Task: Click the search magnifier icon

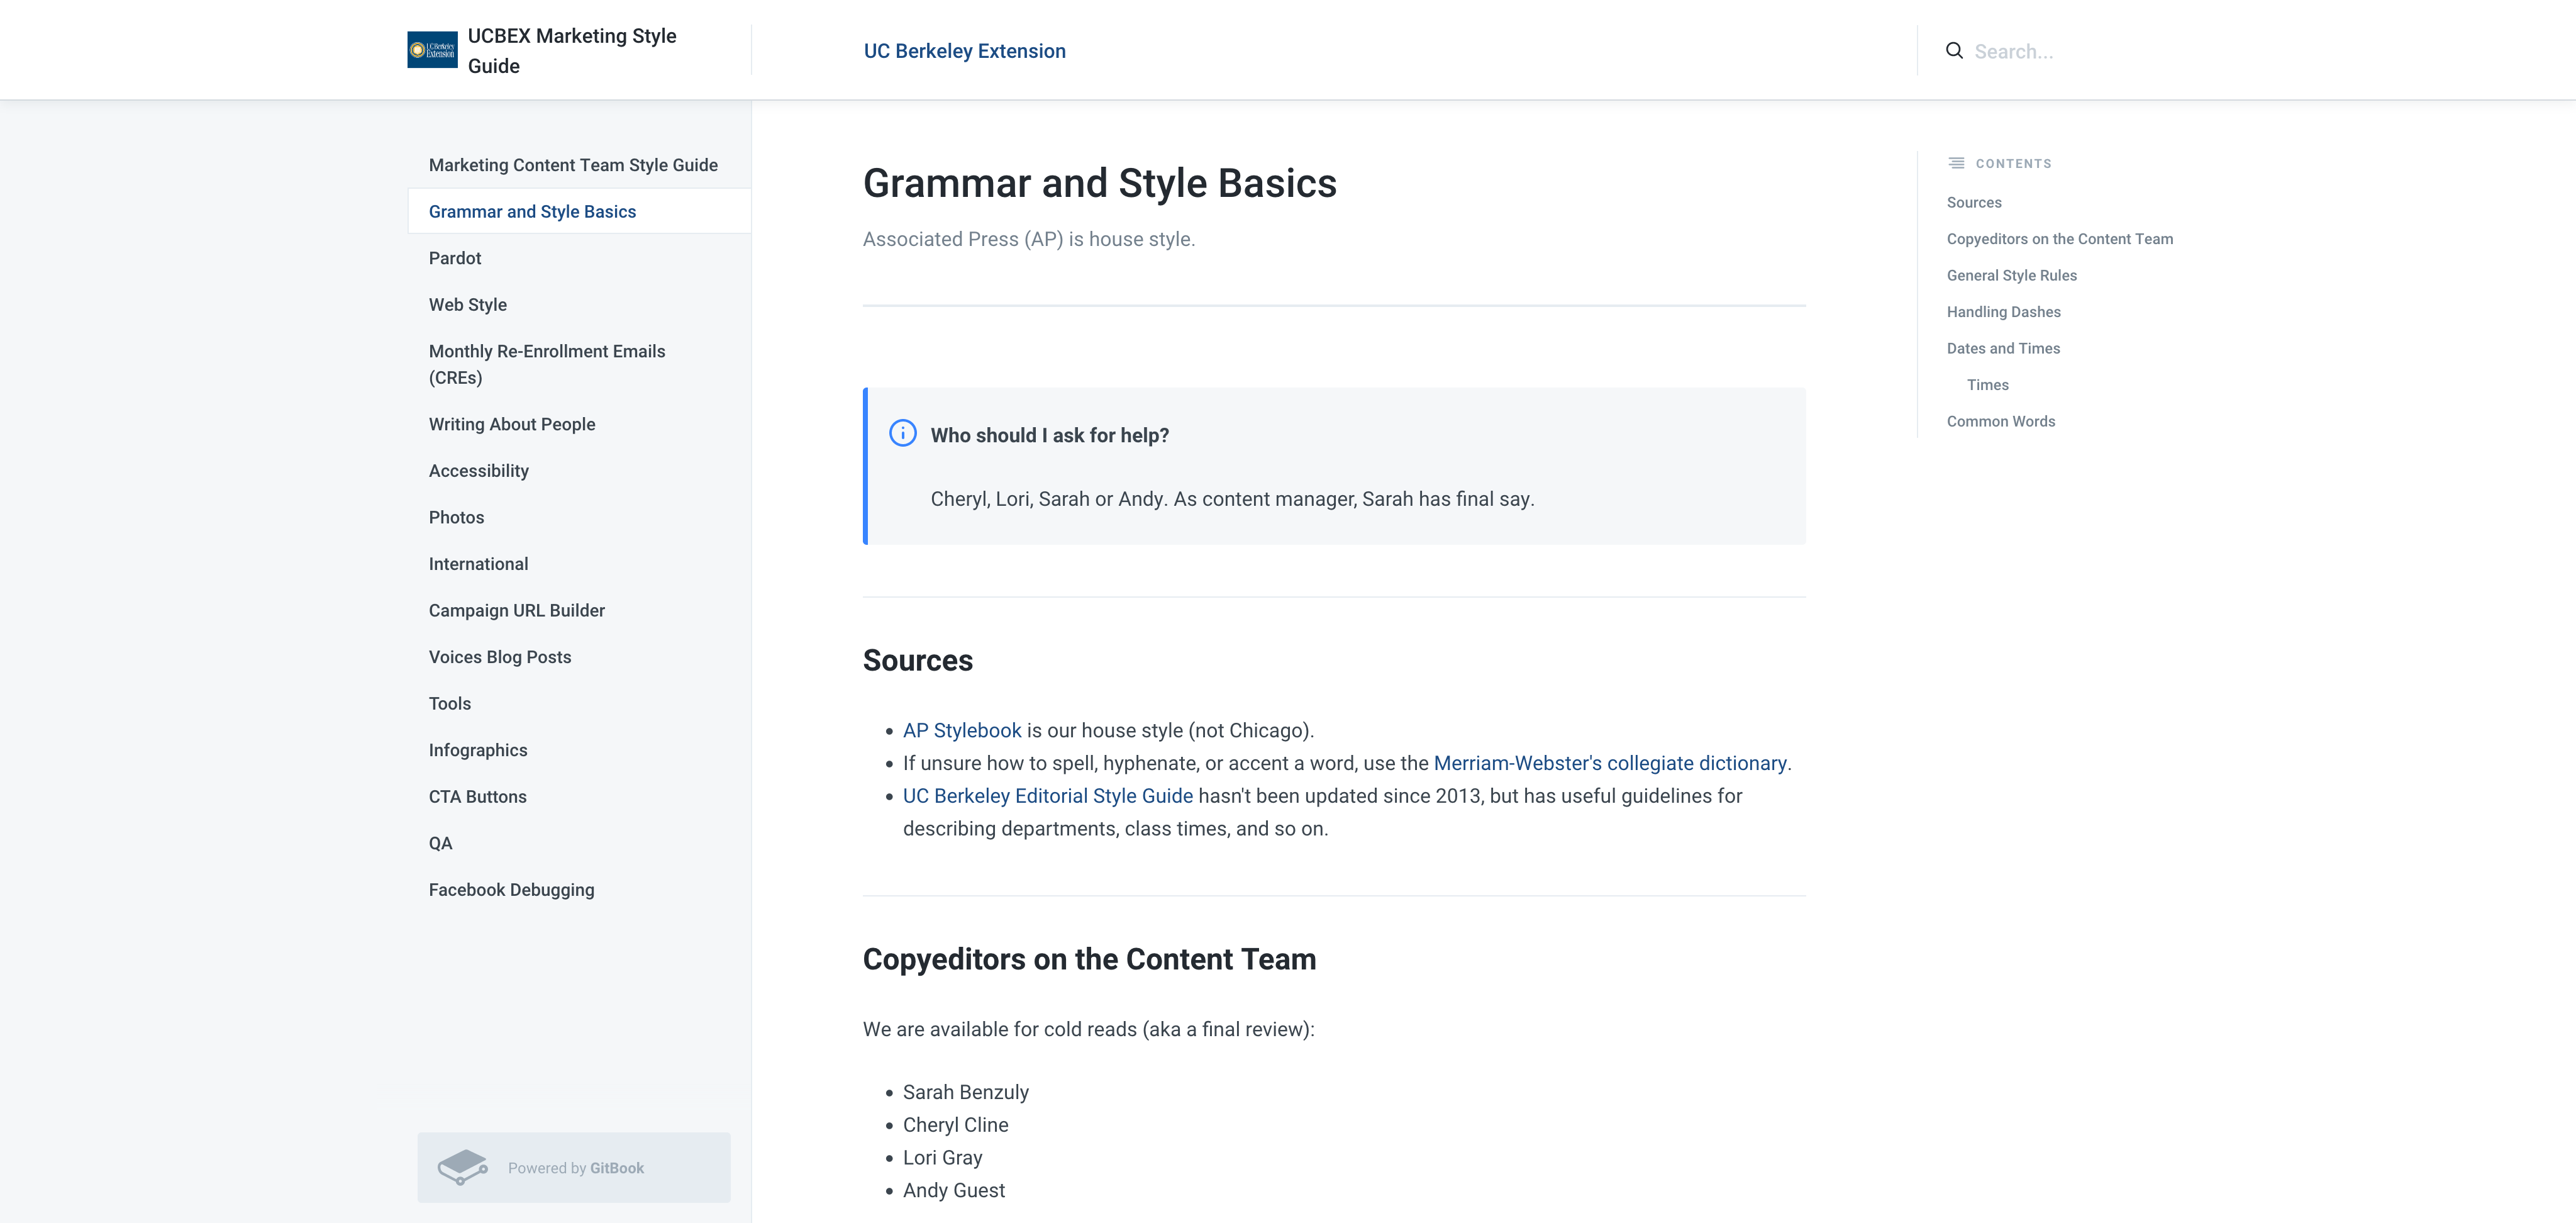Action: 1953,51
